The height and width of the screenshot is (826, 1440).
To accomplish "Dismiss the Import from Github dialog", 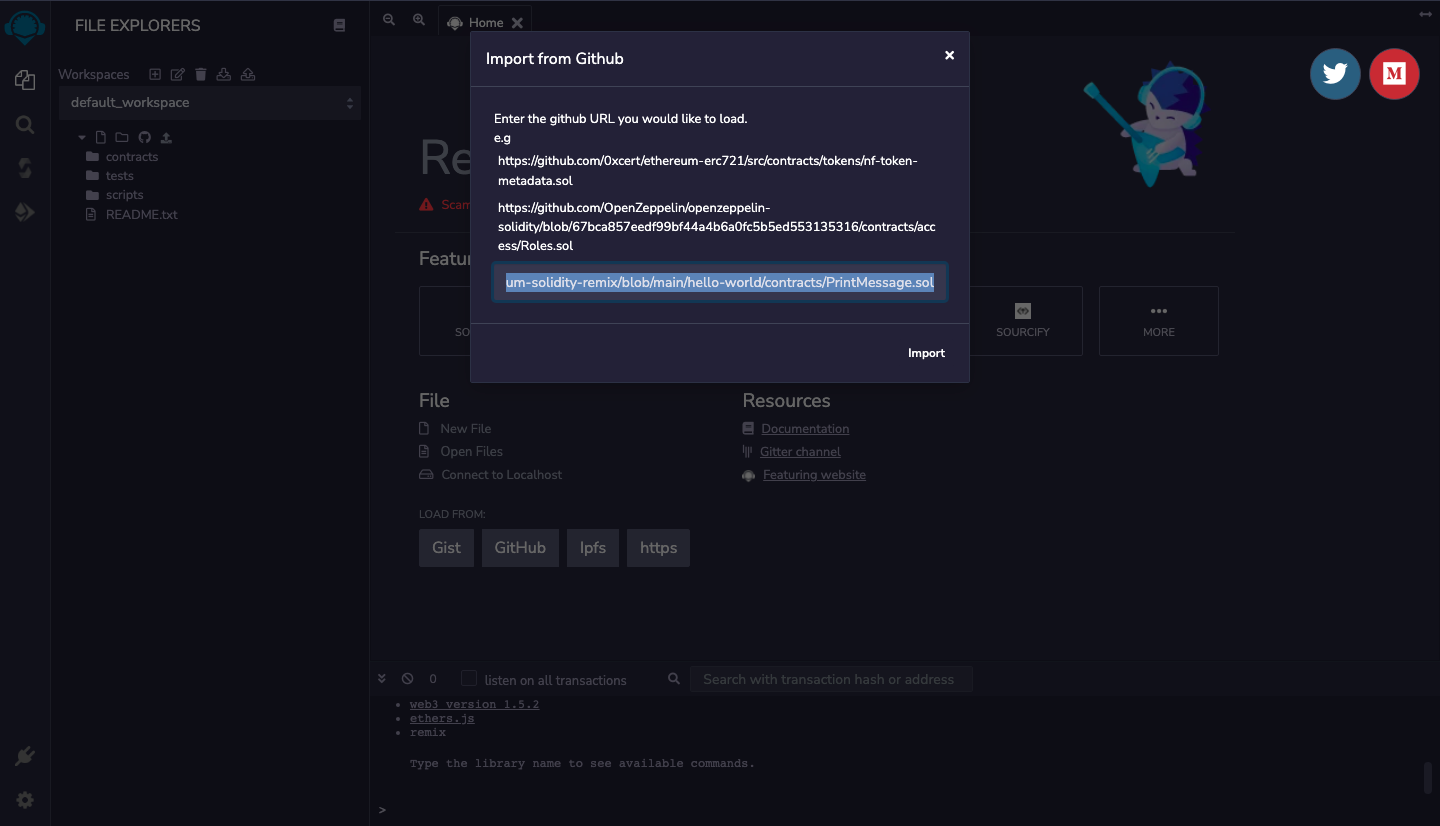I will point(948,55).
